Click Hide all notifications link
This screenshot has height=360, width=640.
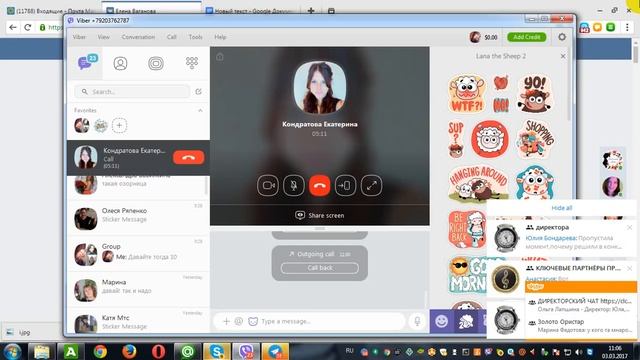tap(562, 208)
